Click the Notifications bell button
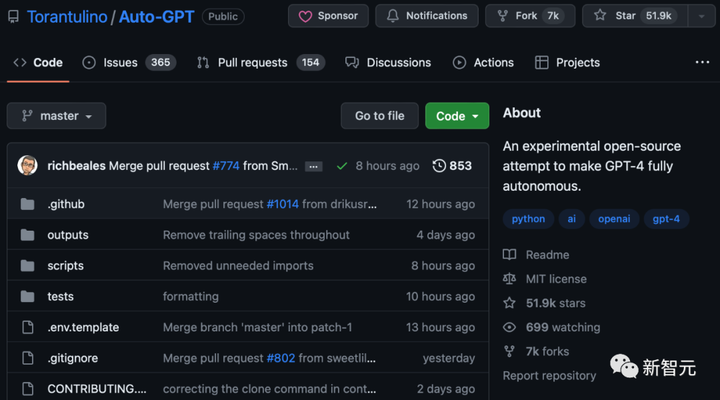This screenshot has height=400, width=720. [x=427, y=16]
